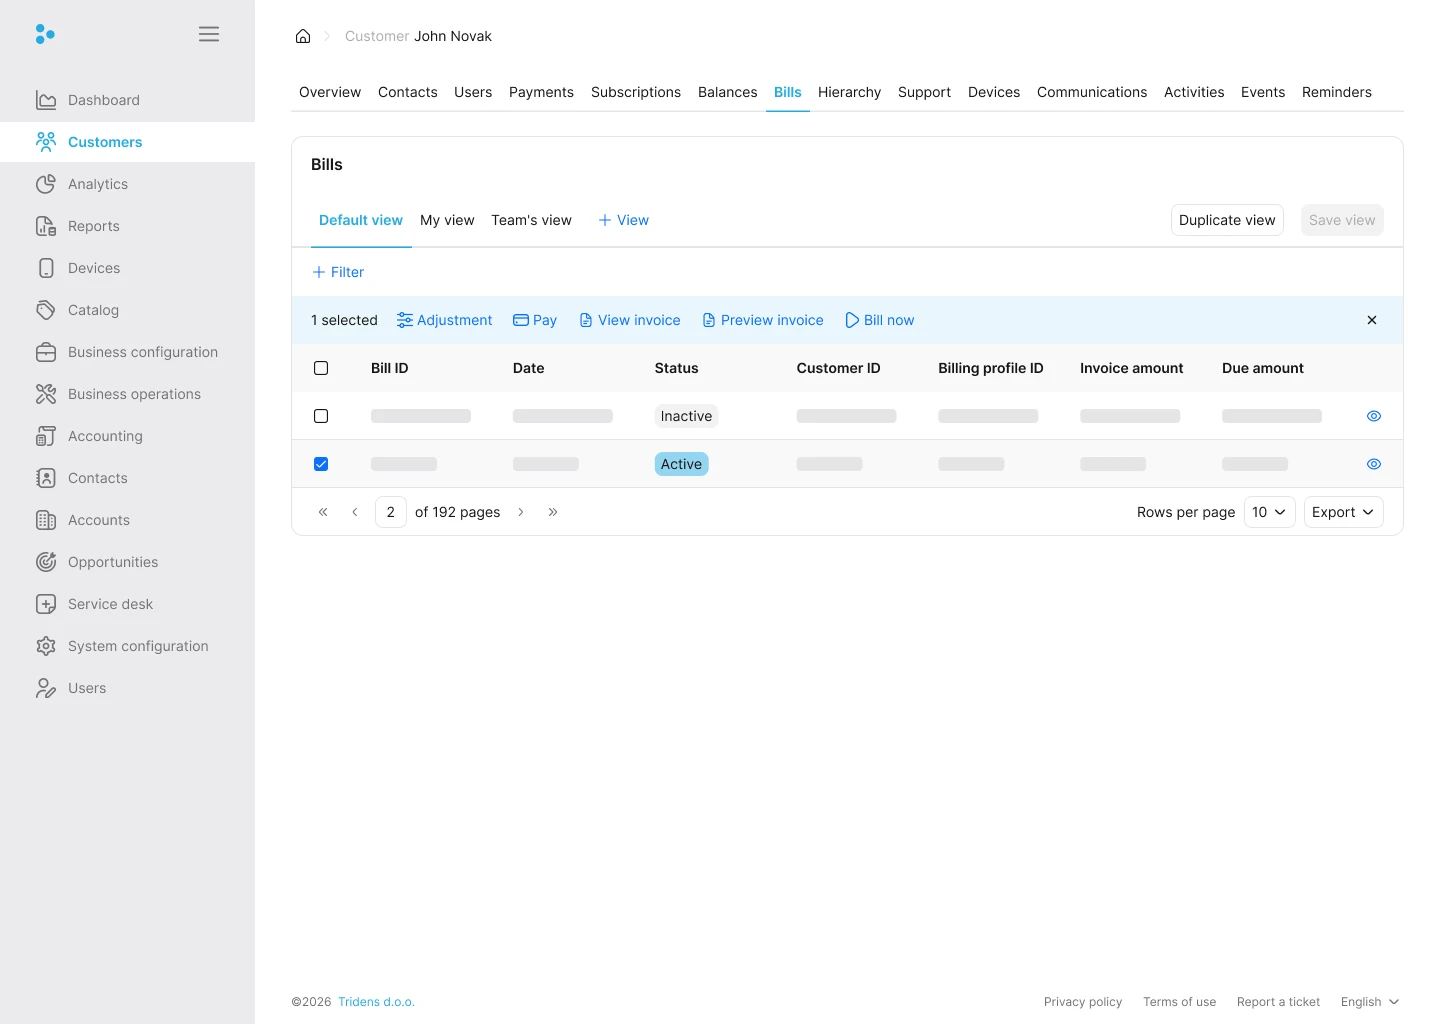The height and width of the screenshot is (1024, 1440).
Task: Click the Bill now action
Action: pyautogui.click(x=880, y=320)
